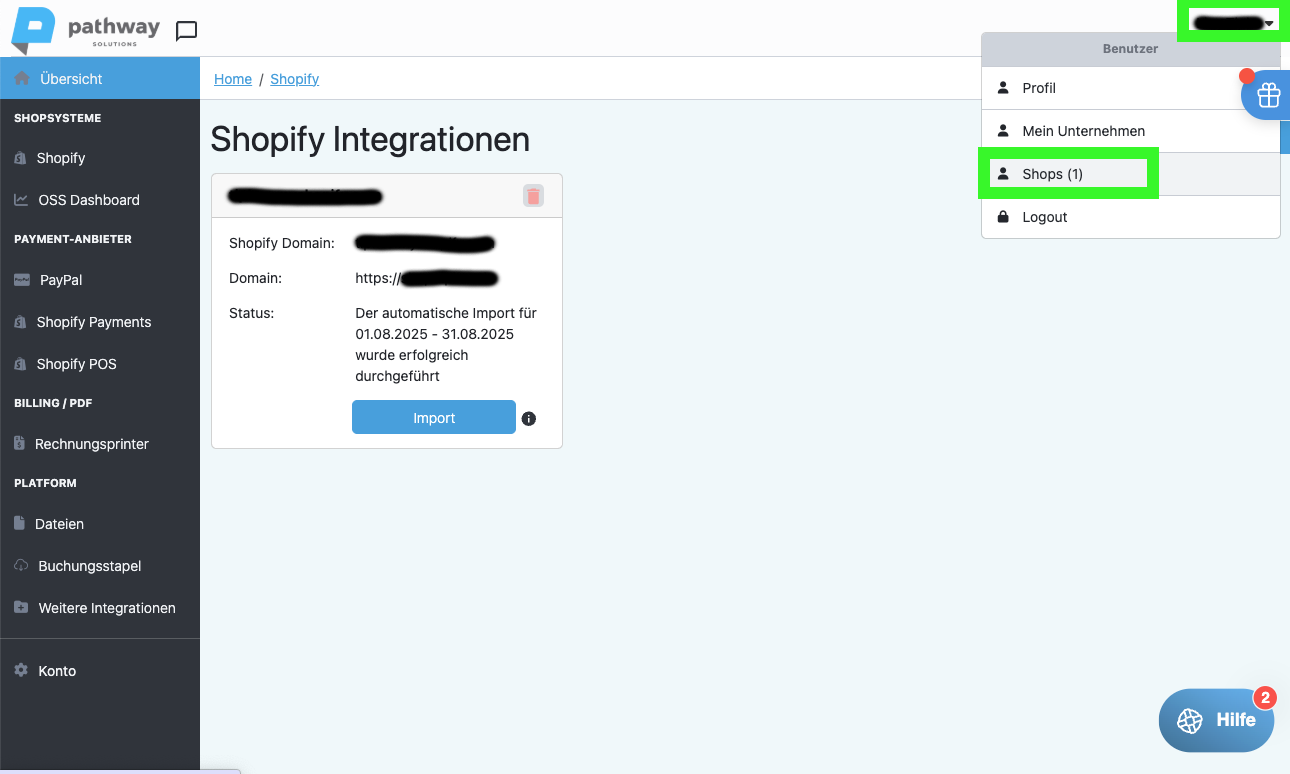
Task: Delete the Shopify integration via trash icon
Action: pos(533,196)
